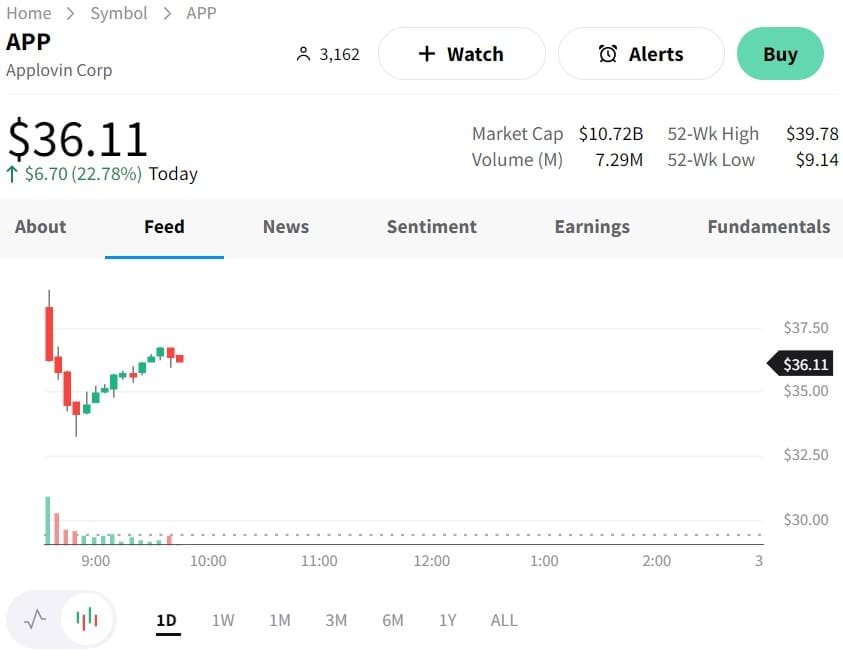Show ALL time chart history
Screen dimensions: 843x657
[504, 620]
